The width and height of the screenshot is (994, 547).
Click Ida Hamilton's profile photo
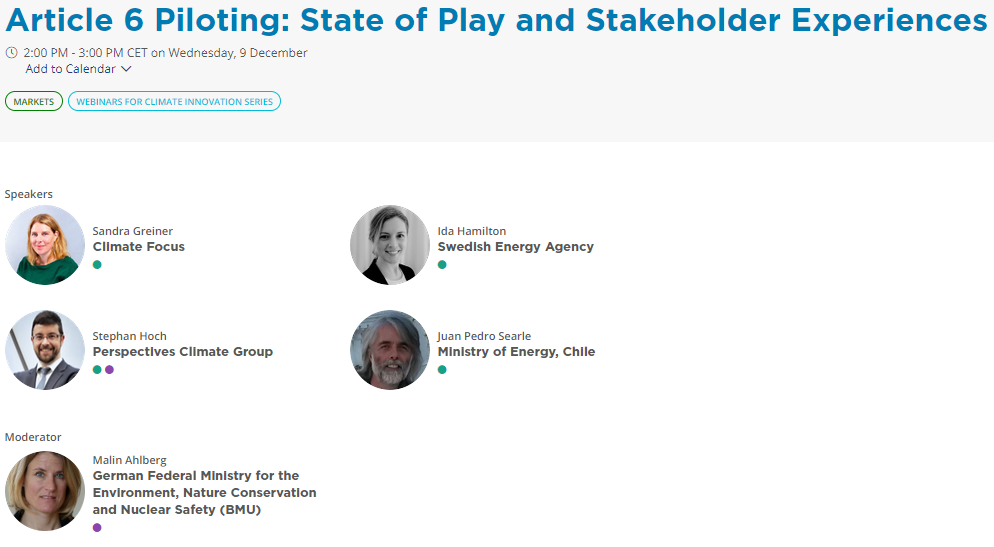(x=390, y=245)
